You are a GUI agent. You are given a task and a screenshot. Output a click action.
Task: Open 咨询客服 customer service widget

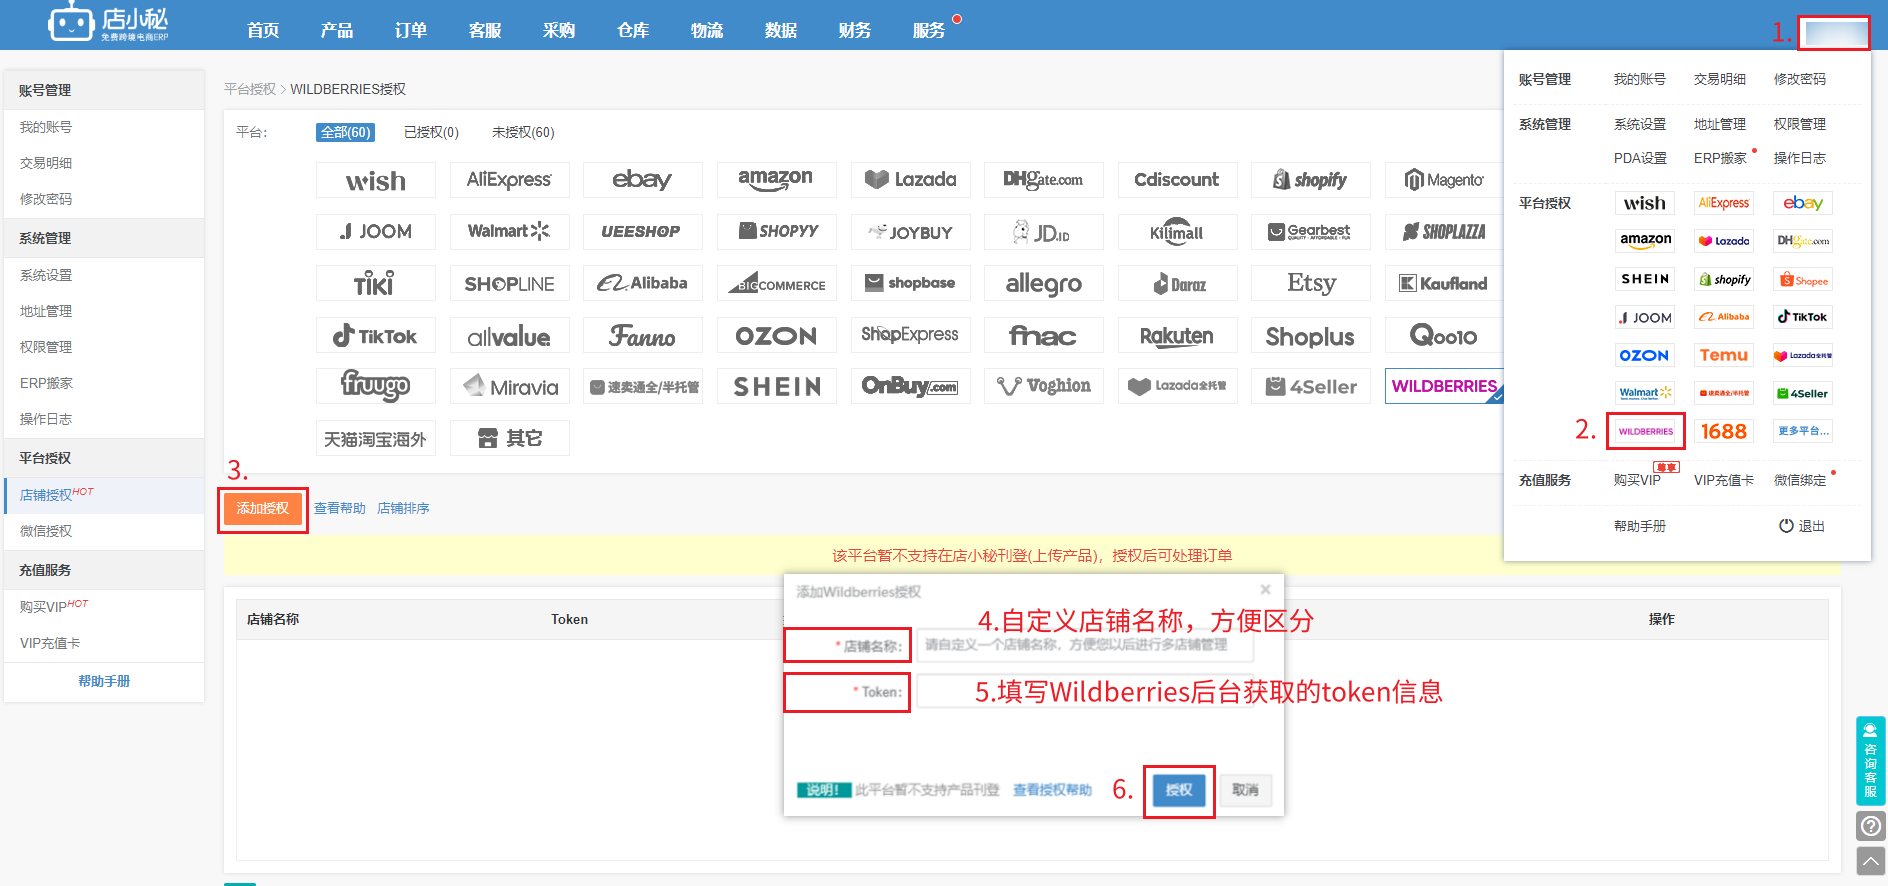pos(1871,761)
